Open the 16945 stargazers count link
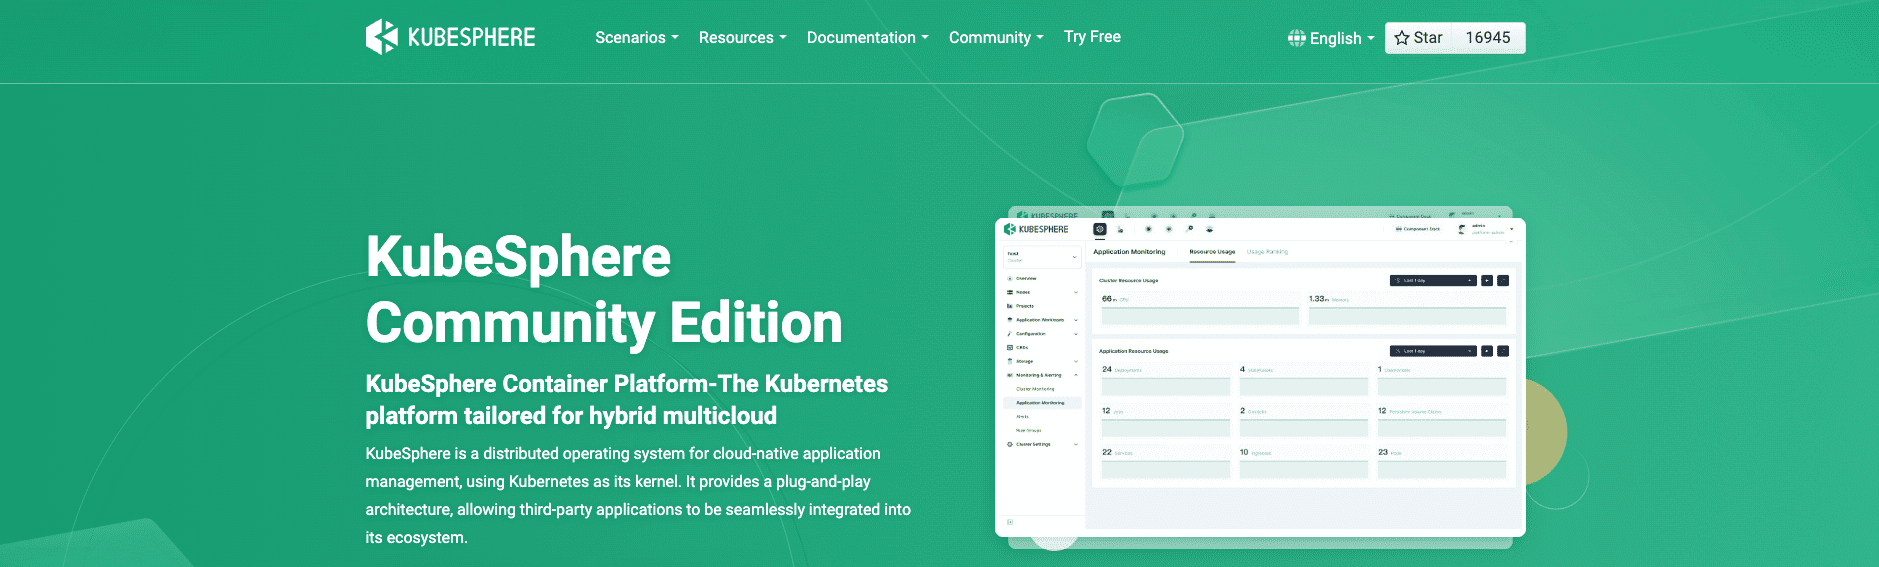 click(x=1488, y=38)
